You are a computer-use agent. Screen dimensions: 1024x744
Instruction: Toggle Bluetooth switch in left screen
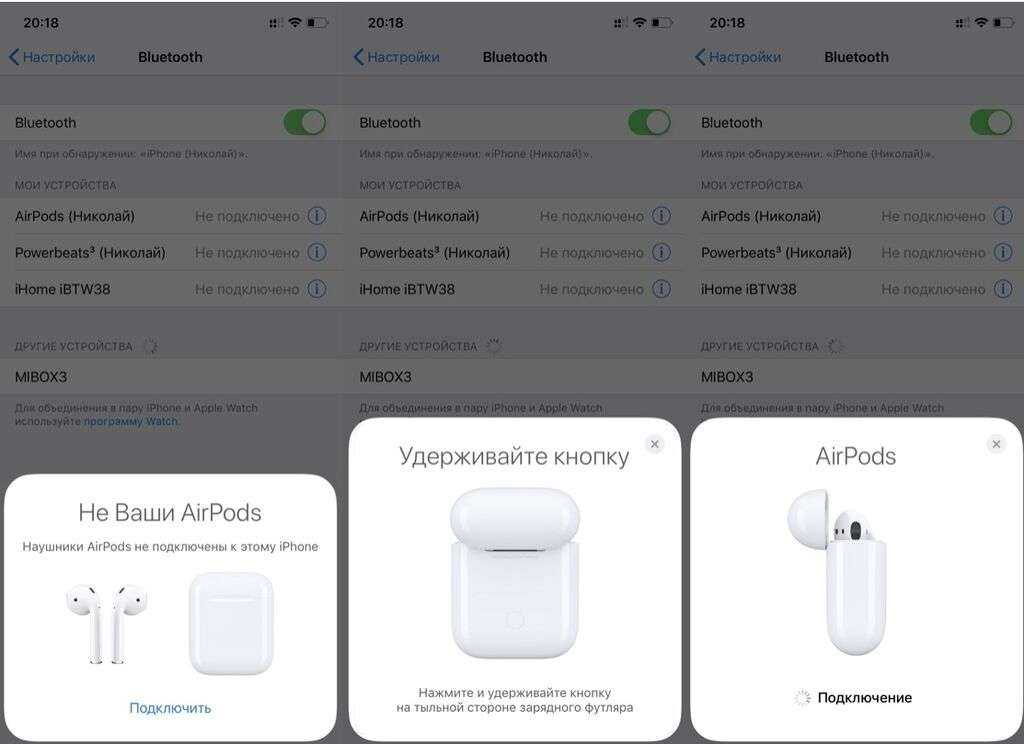click(x=305, y=122)
